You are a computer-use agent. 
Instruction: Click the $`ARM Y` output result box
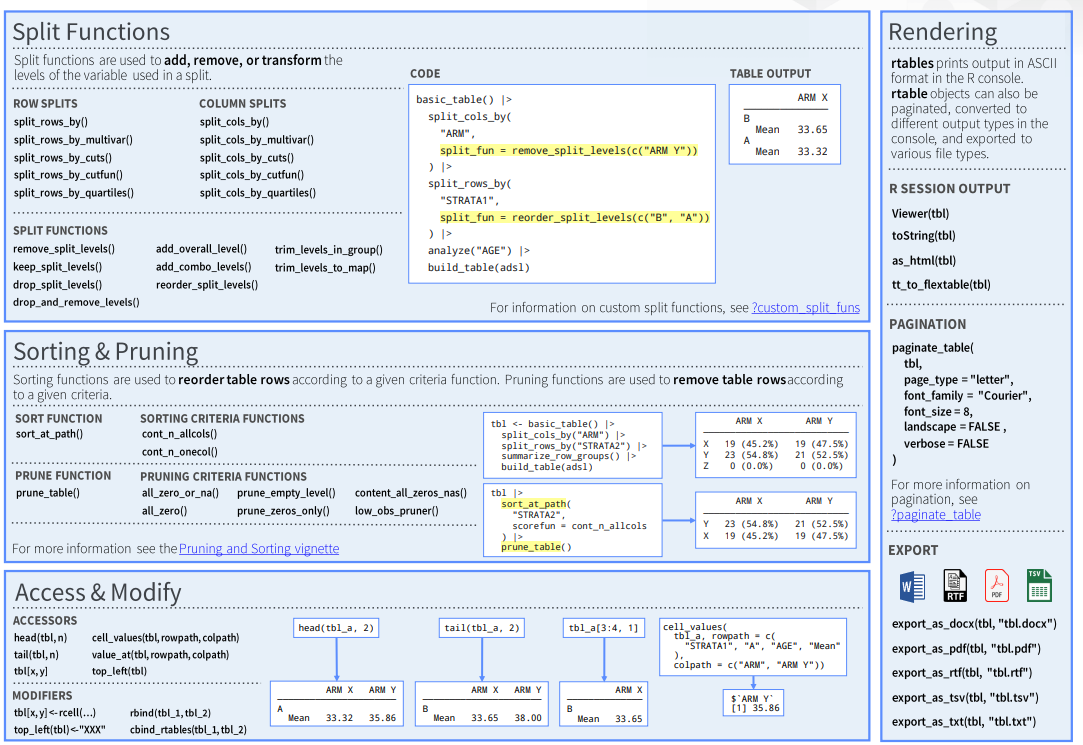pyautogui.click(x=752, y=701)
